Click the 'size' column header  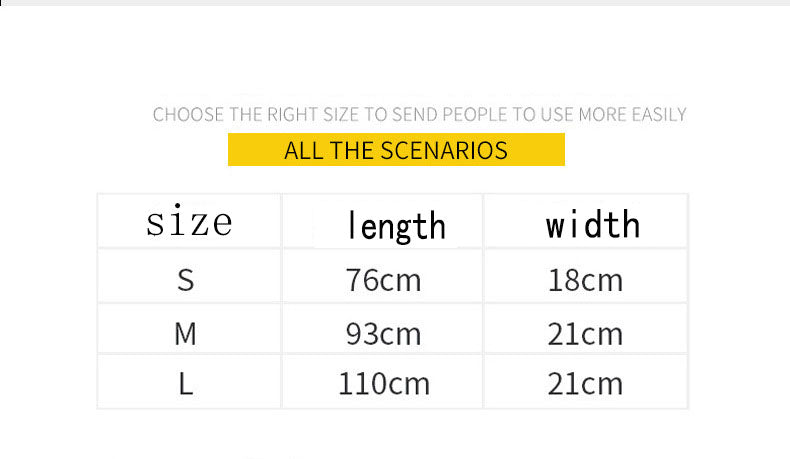[x=189, y=221]
